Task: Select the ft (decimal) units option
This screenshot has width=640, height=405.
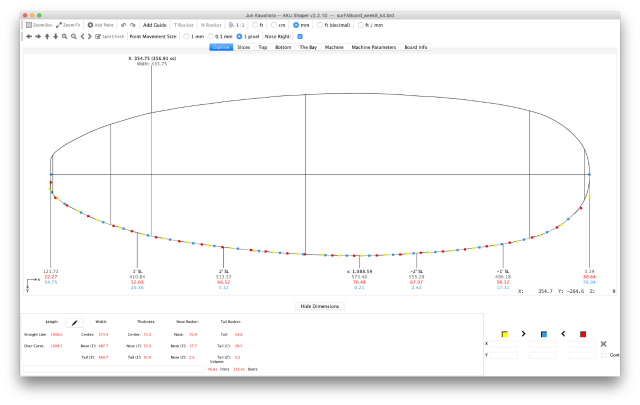Action: [x=320, y=25]
